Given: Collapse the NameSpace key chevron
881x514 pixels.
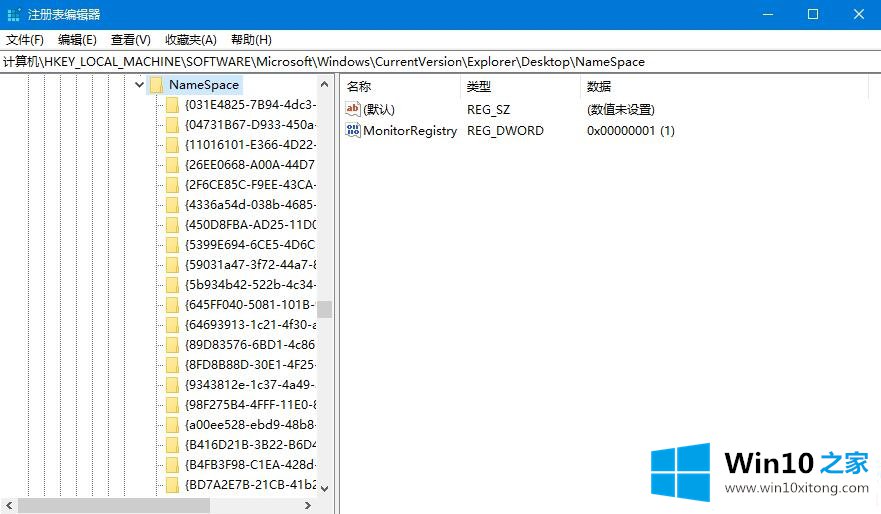Looking at the screenshot, I should pyautogui.click(x=139, y=85).
